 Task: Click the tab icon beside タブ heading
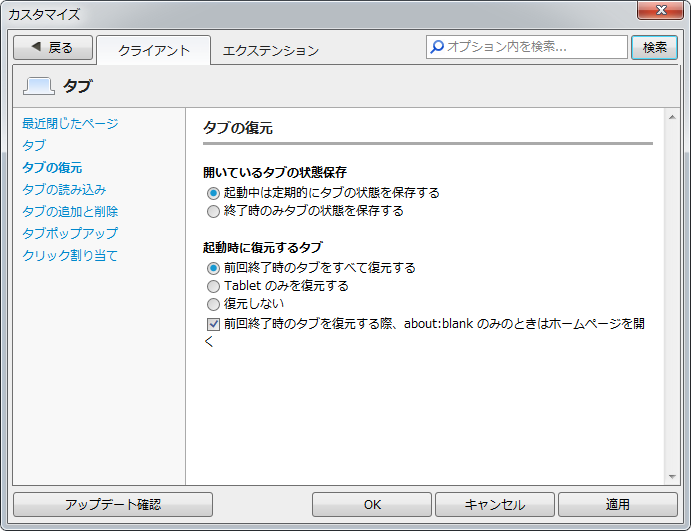pyautogui.click(x=39, y=86)
